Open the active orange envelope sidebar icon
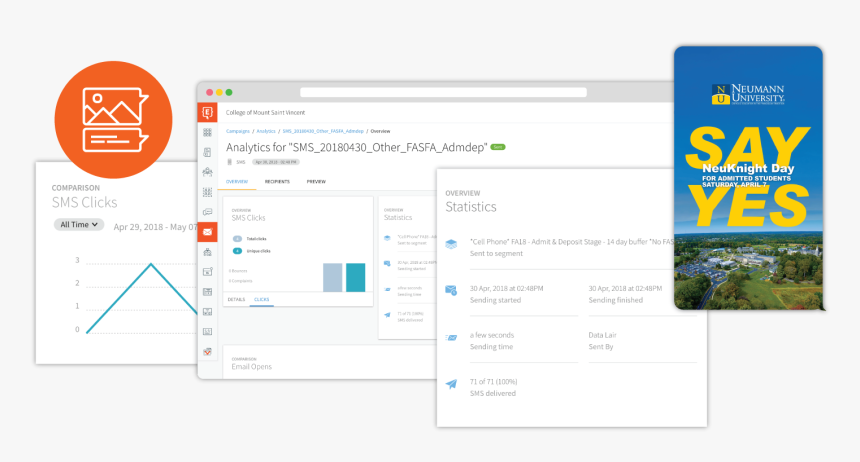The width and height of the screenshot is (860, 462). 207,232
